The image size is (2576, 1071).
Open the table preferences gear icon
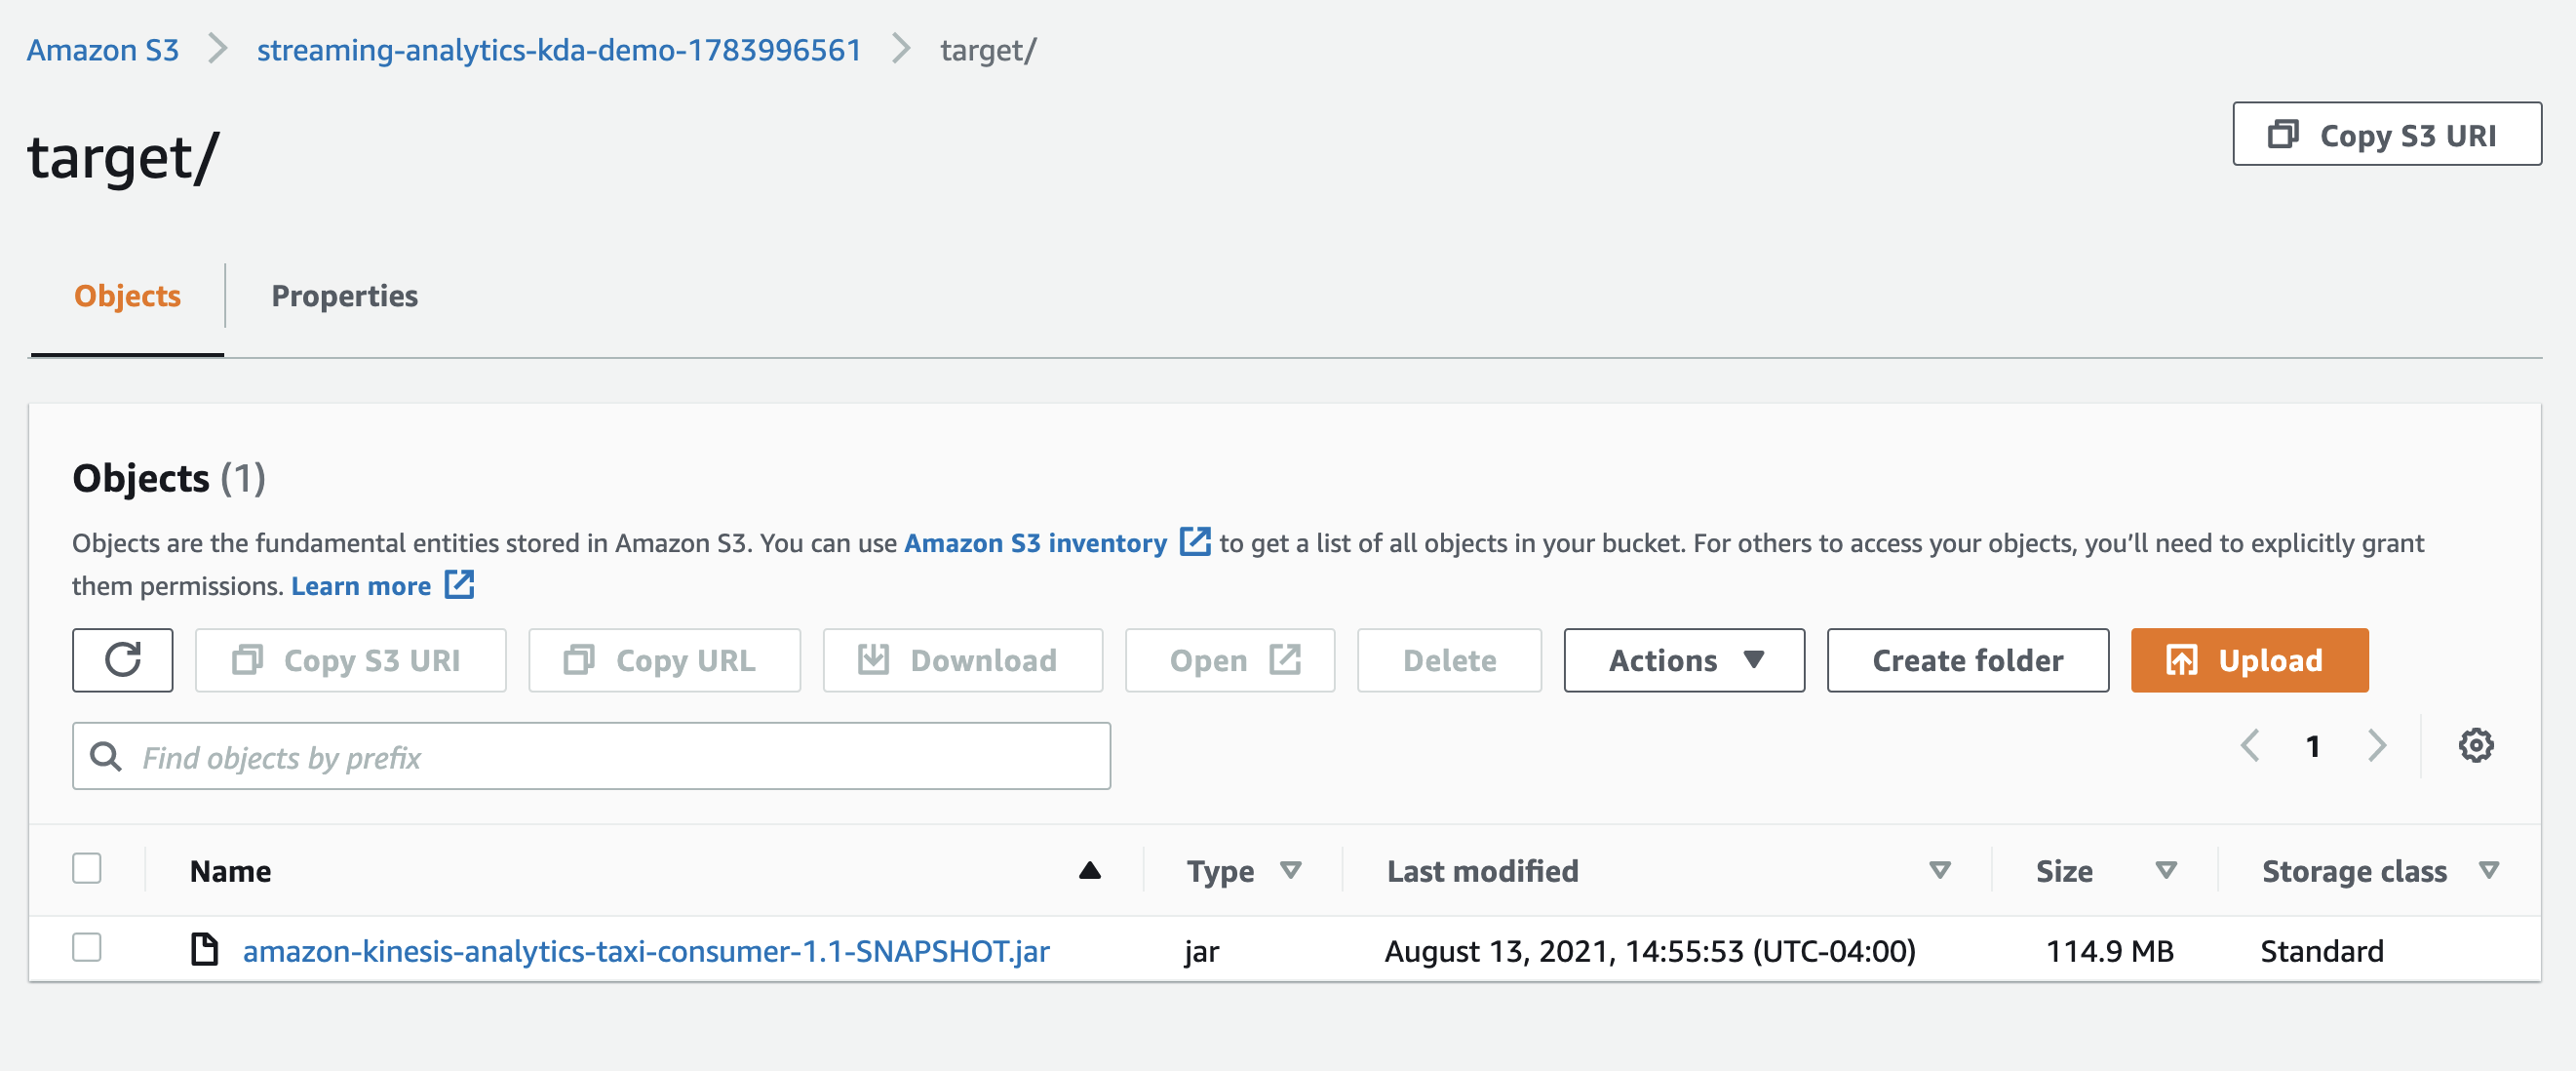pyautogui.click(x=2475, y=745)
